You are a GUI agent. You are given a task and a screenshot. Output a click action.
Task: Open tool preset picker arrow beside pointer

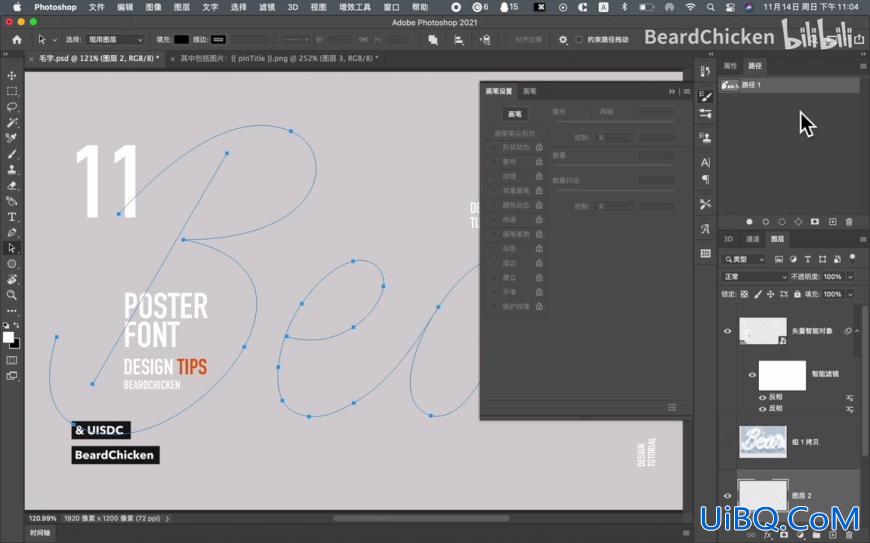pyautogui.click(x=54, y=40)
